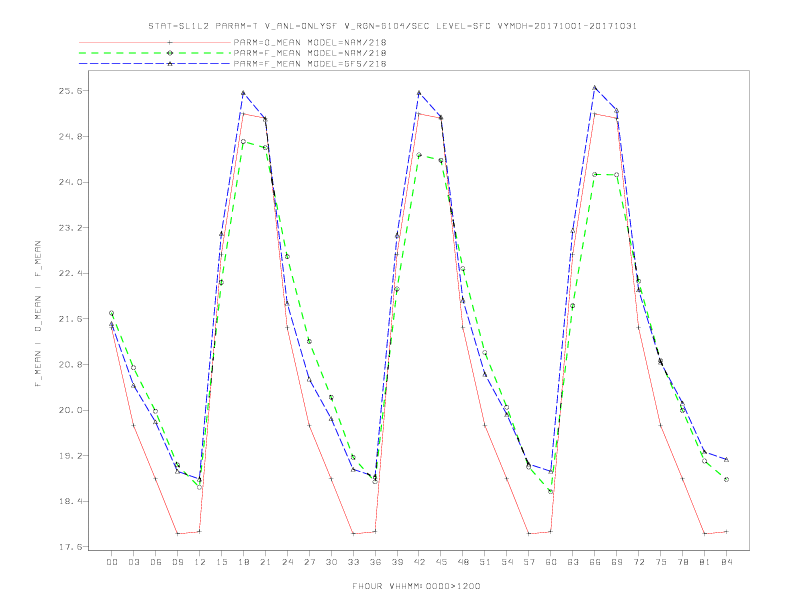This screenshot has height=612, width=792.
Task: Click x-axis hour label 36
Action: 375,562
